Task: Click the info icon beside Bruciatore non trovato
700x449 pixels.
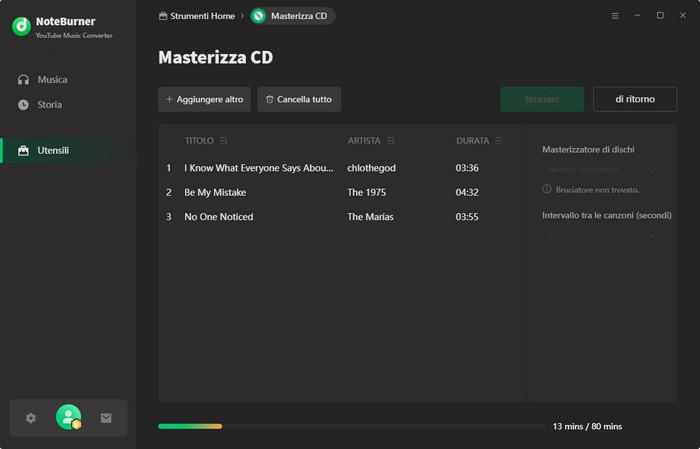Action: click(x=546, y=189)
